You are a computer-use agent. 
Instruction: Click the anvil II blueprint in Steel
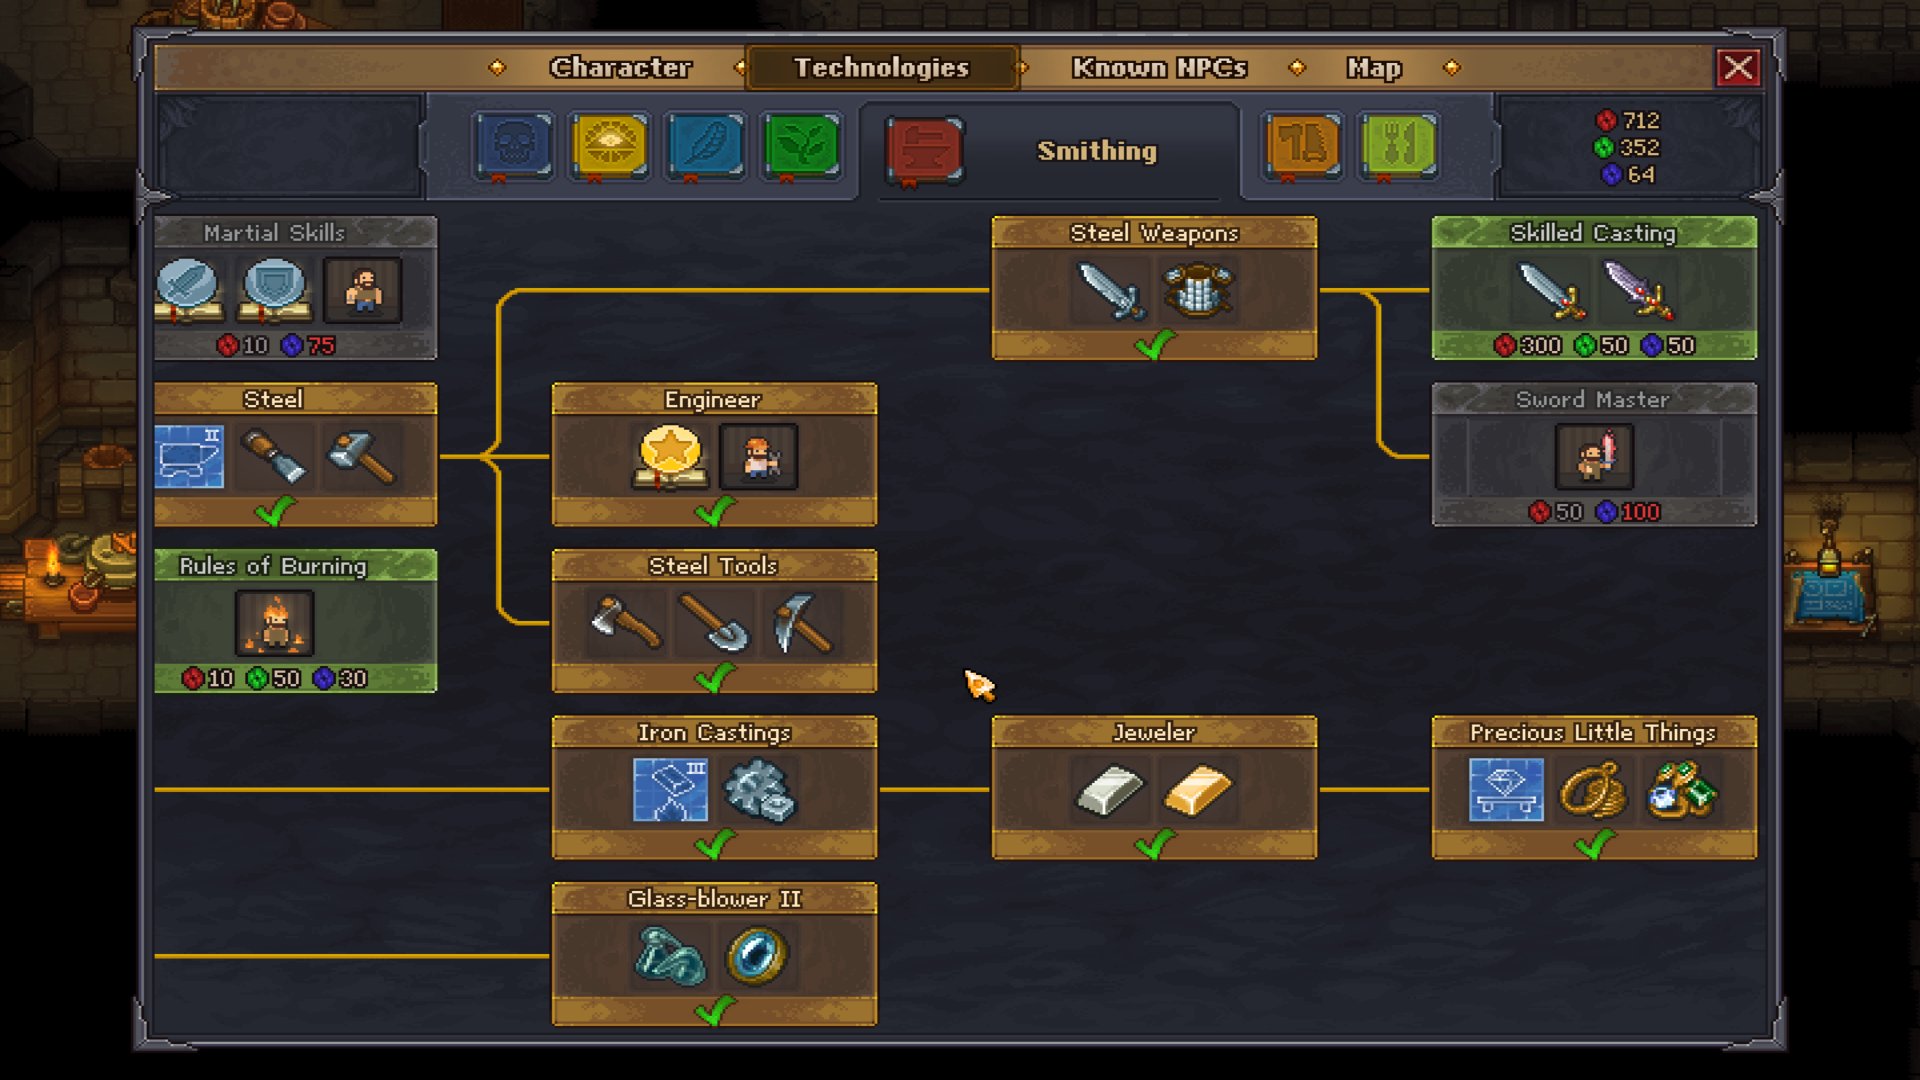click(x=189, y=457)
